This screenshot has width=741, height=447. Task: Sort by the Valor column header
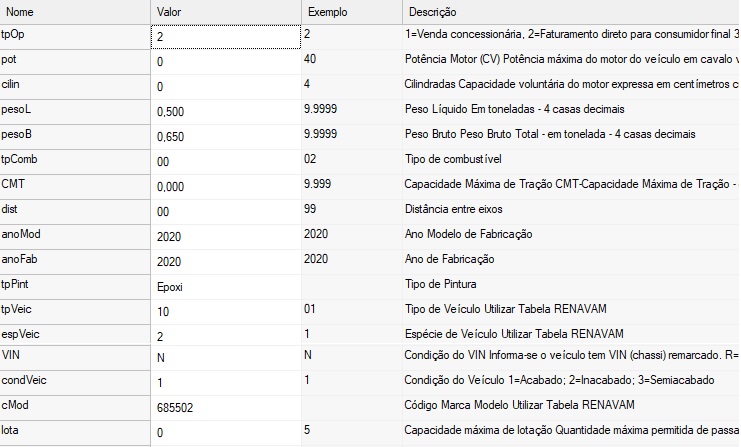coord(225,12)
